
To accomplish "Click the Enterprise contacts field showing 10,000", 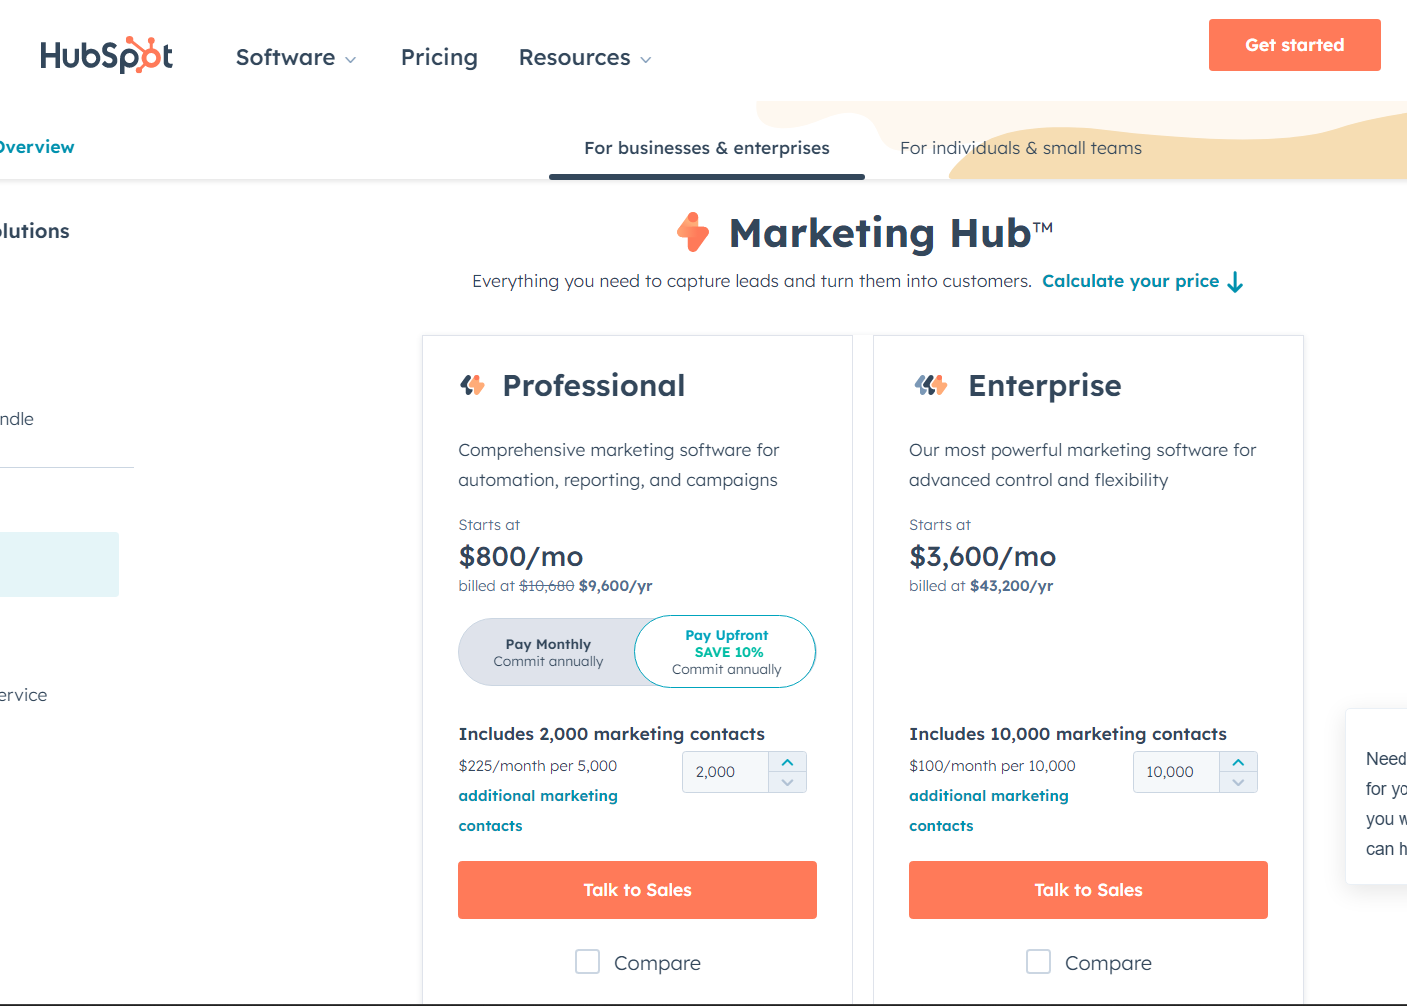I will click(1177, 772).
